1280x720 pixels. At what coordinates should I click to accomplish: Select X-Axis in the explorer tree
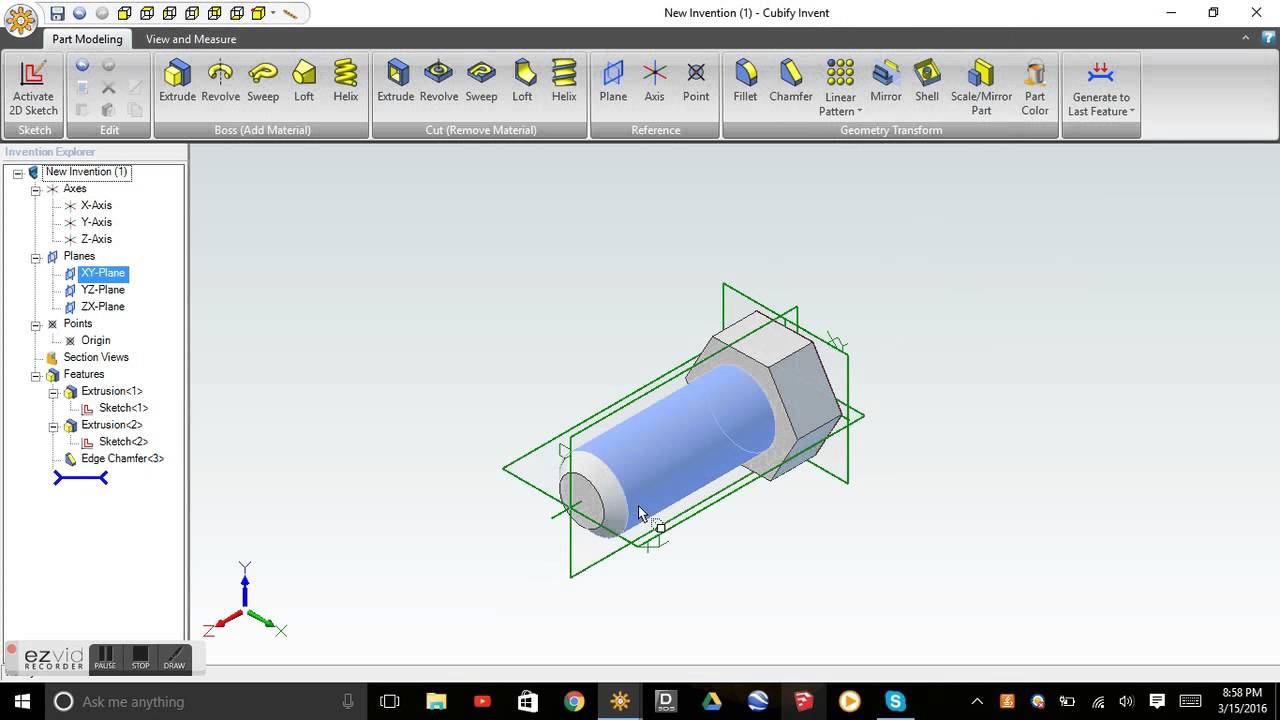click(96, 205)
